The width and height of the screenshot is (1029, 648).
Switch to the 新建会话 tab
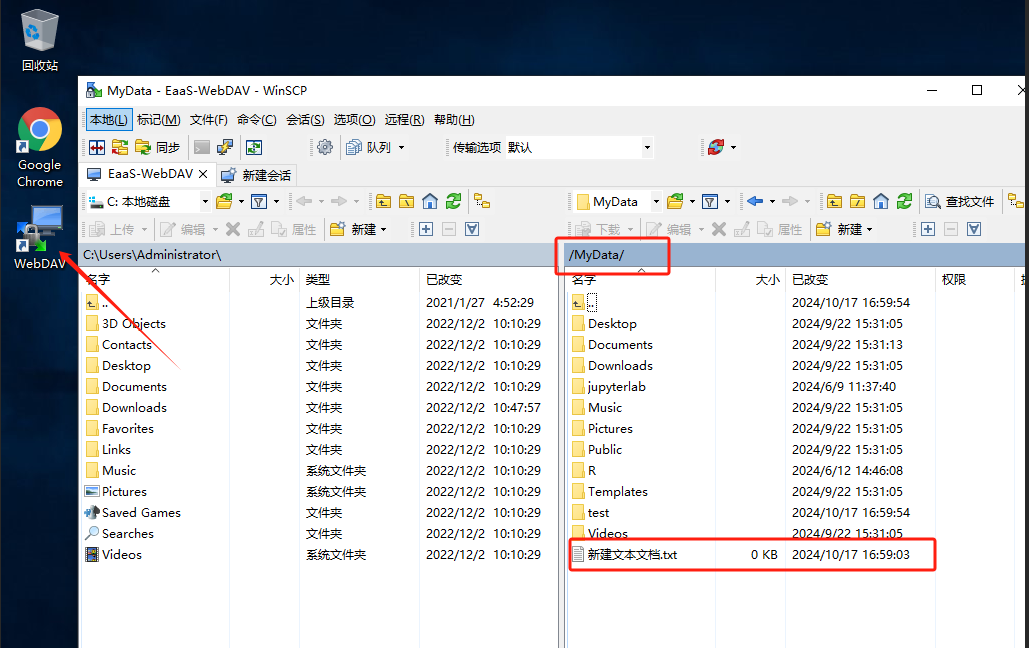click(257, 174)
